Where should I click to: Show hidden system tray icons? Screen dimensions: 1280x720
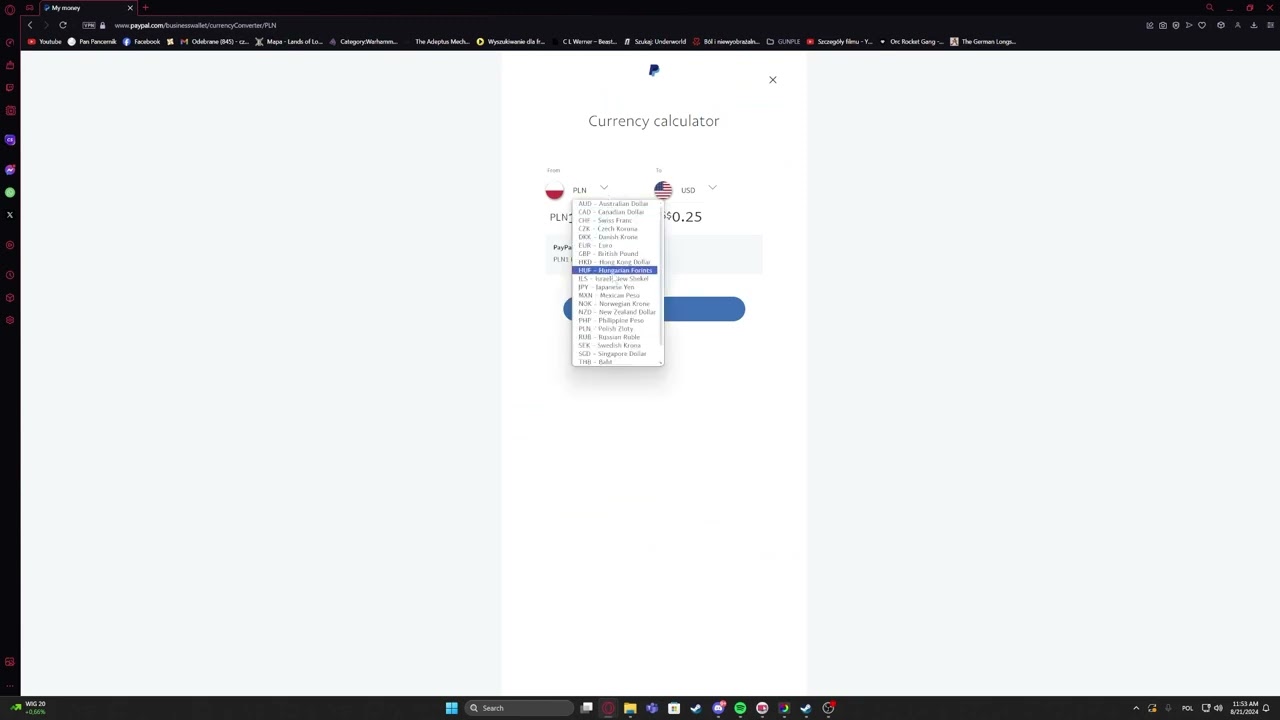(x=1136, y=708)
